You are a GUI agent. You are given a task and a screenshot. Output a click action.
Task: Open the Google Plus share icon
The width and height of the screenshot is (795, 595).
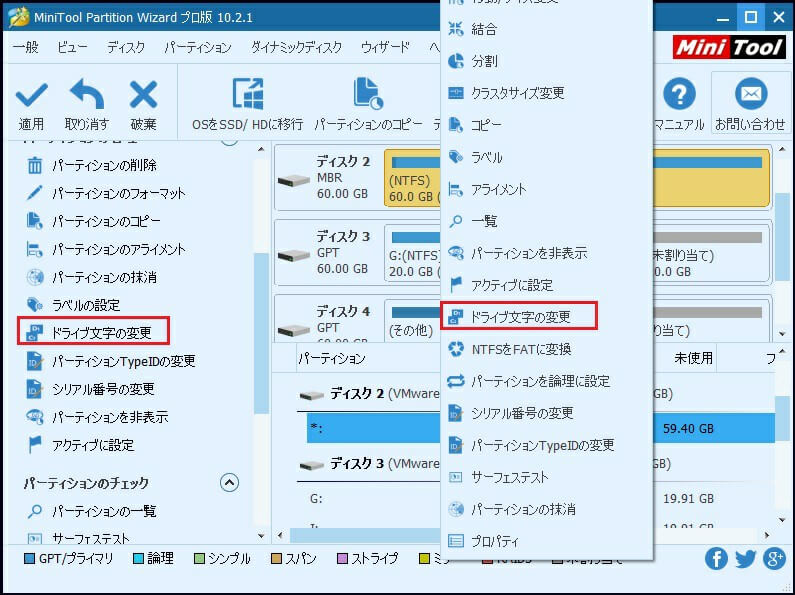774,559
